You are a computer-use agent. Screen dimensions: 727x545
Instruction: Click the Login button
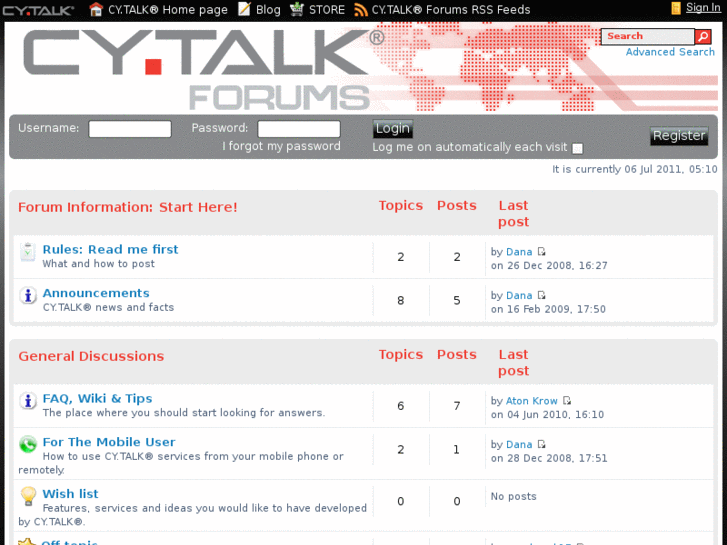[x=392, y=128]
